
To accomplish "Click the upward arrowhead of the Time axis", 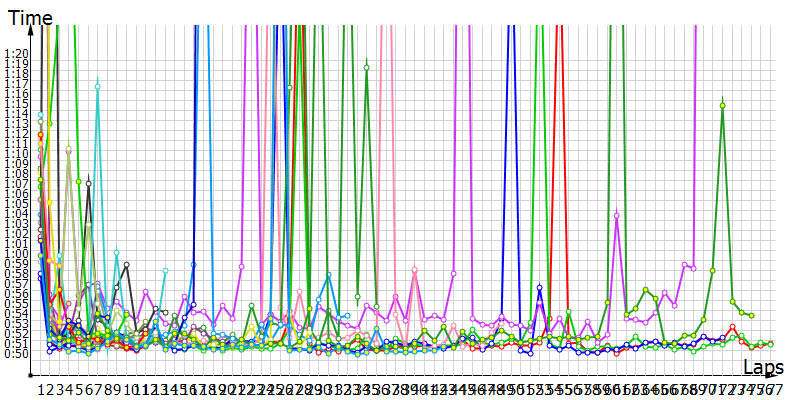I will pyautogui.click(x=32, y=30).
